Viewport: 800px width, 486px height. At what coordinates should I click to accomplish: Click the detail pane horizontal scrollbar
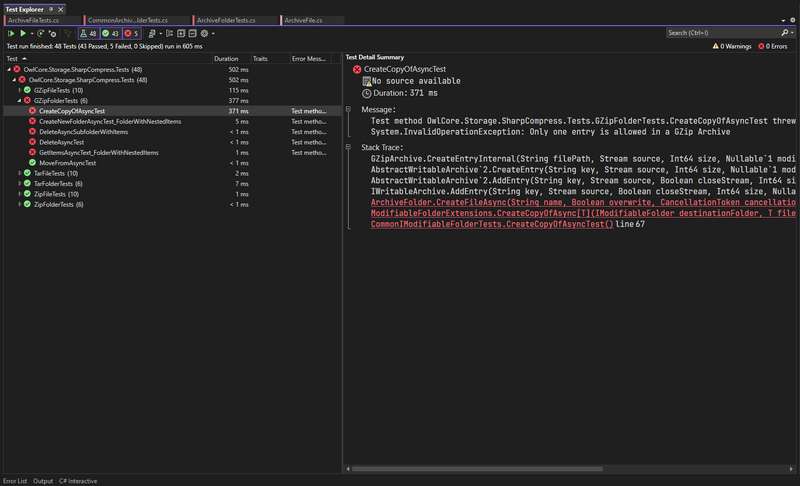[477, 469]
